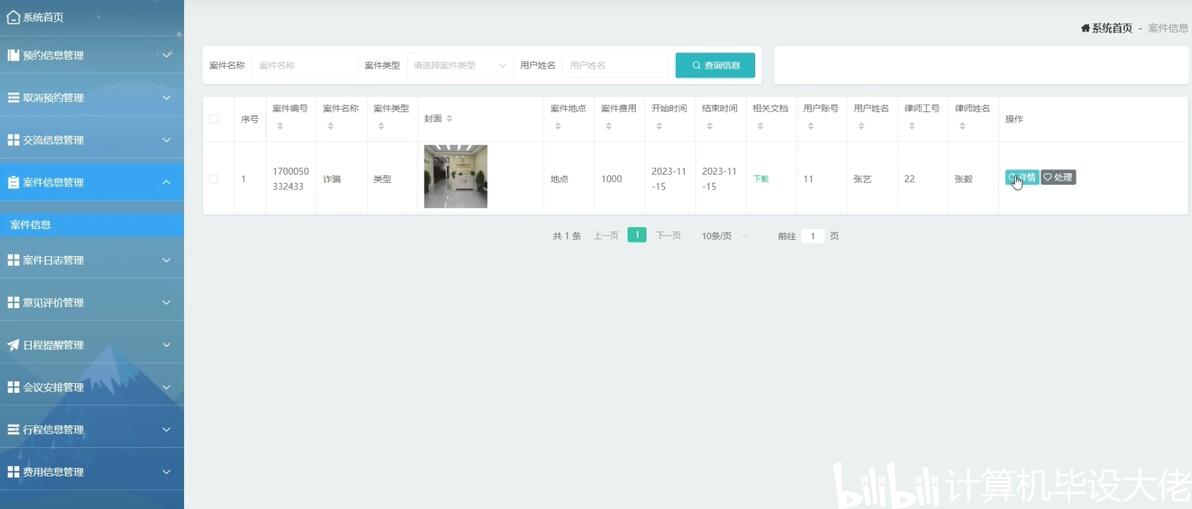This screenshot has height=509, width=1192.
Task: Click the 用户姓名 input field
Action: (616, 65)
